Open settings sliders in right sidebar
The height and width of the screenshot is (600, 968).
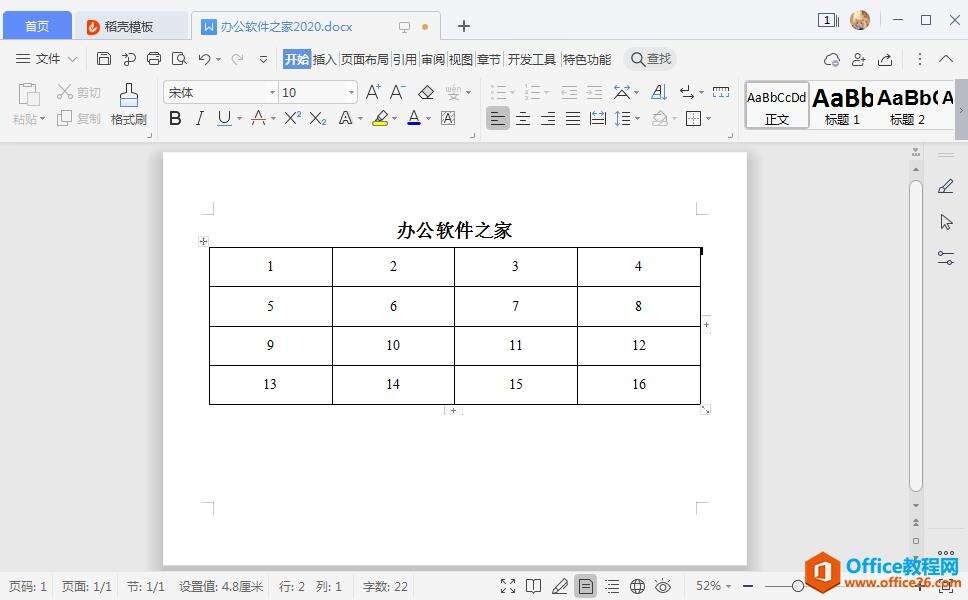click(x=945, y=257)
